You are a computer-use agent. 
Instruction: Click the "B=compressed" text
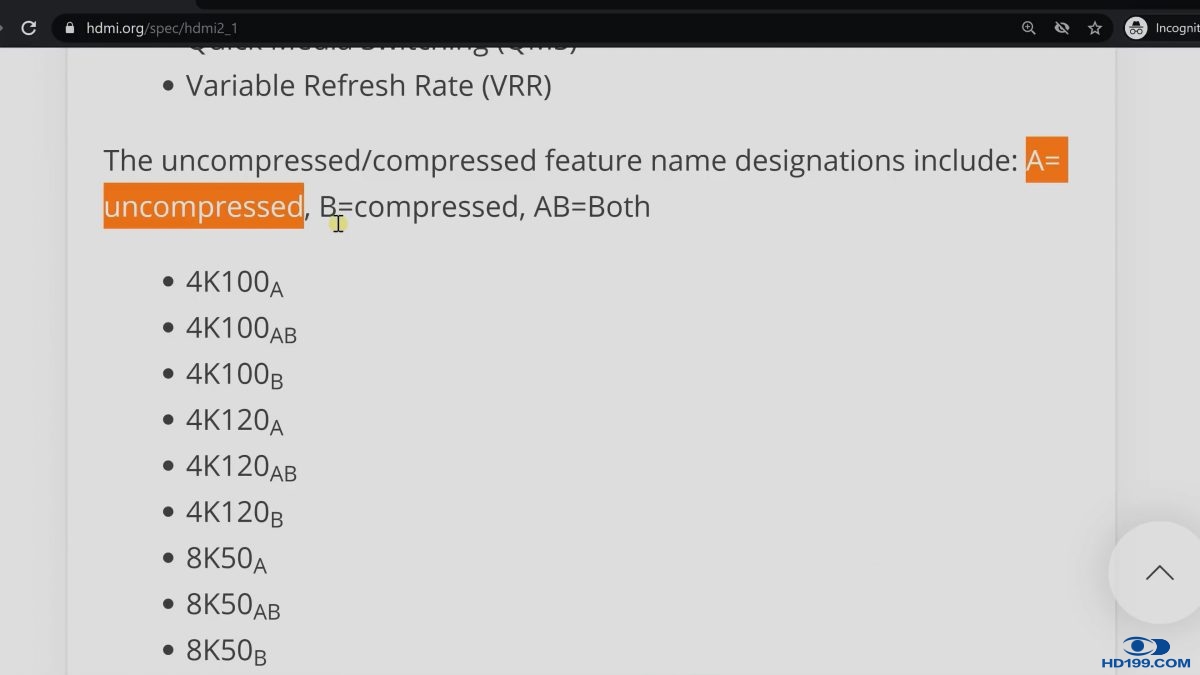click(x=419, y=206)
